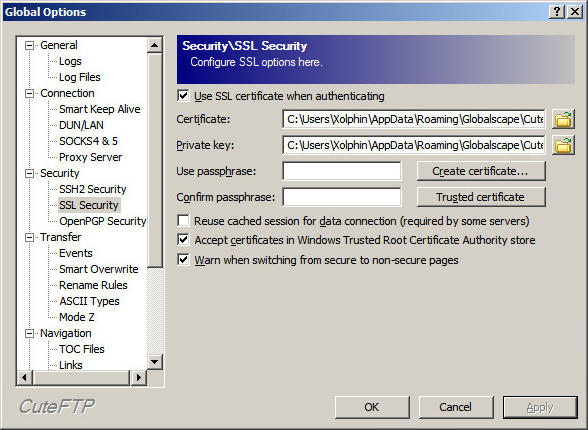The height and width of the screenshot is (430, 588).
Task: Open SOCKS4 & 5 settings
Action: [88, 141]
